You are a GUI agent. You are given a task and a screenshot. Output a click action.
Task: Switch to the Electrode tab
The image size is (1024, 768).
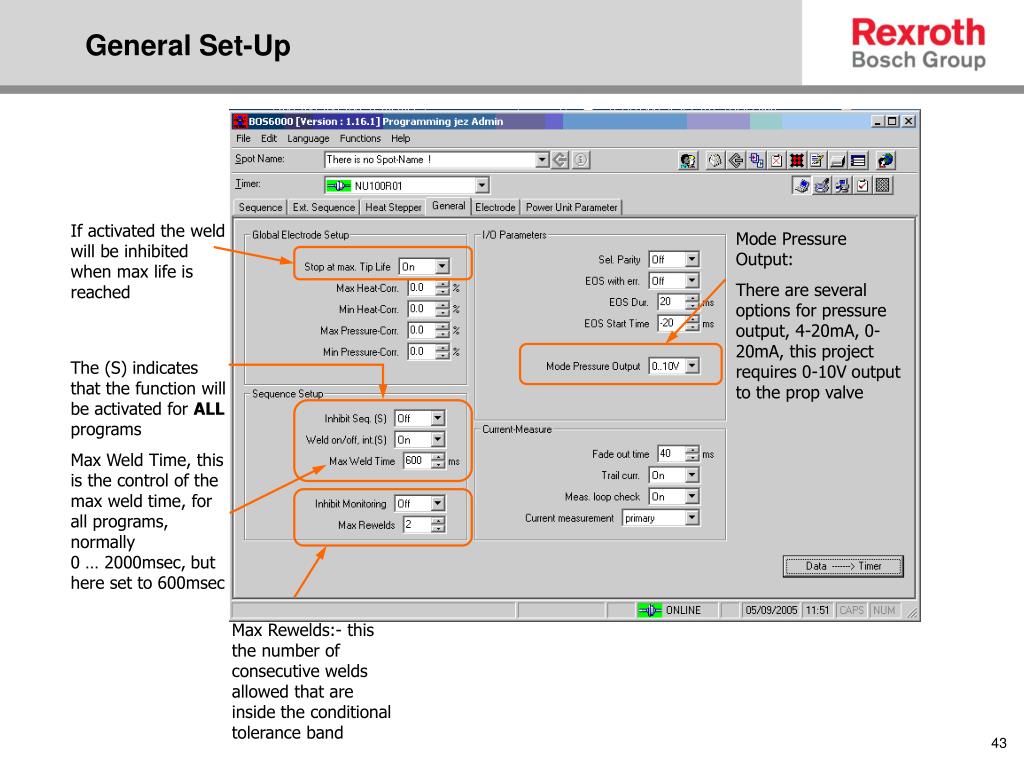(495, 207)
